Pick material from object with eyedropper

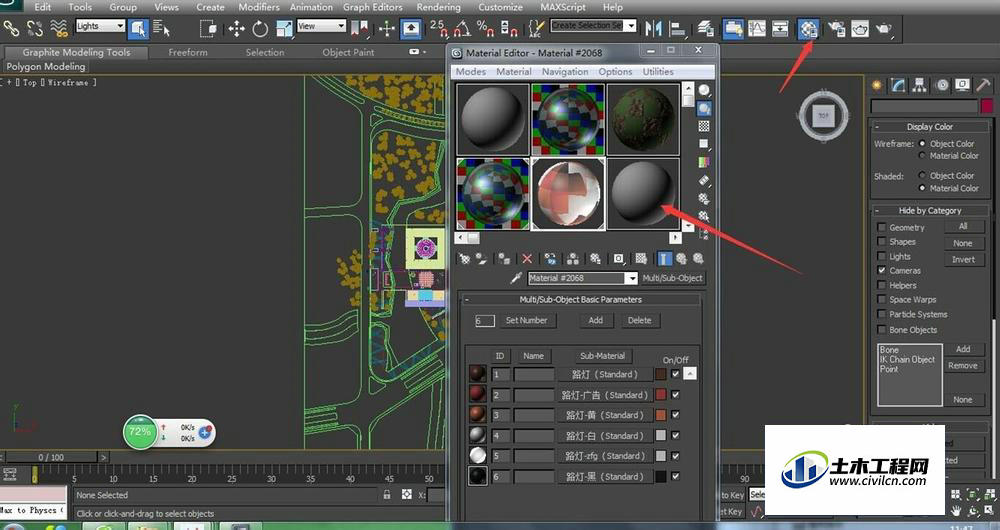tap(516, 278)
